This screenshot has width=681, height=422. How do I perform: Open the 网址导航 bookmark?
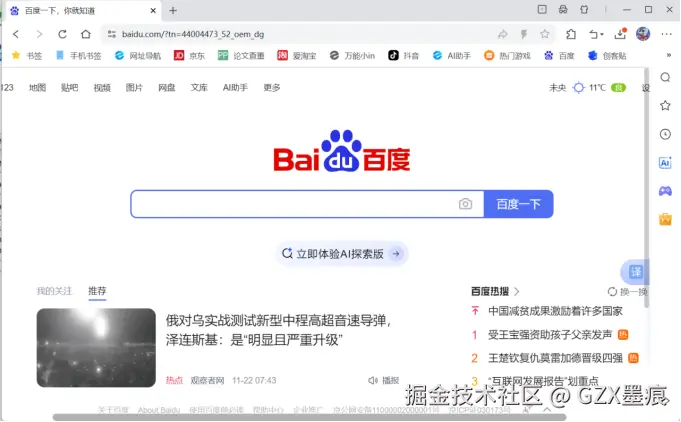pyautogui.click(x=138, y=56)
